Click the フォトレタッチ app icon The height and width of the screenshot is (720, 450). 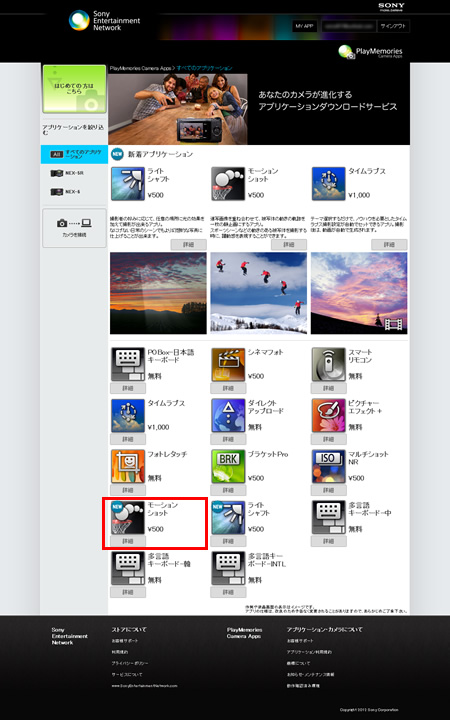pos(128,467)
